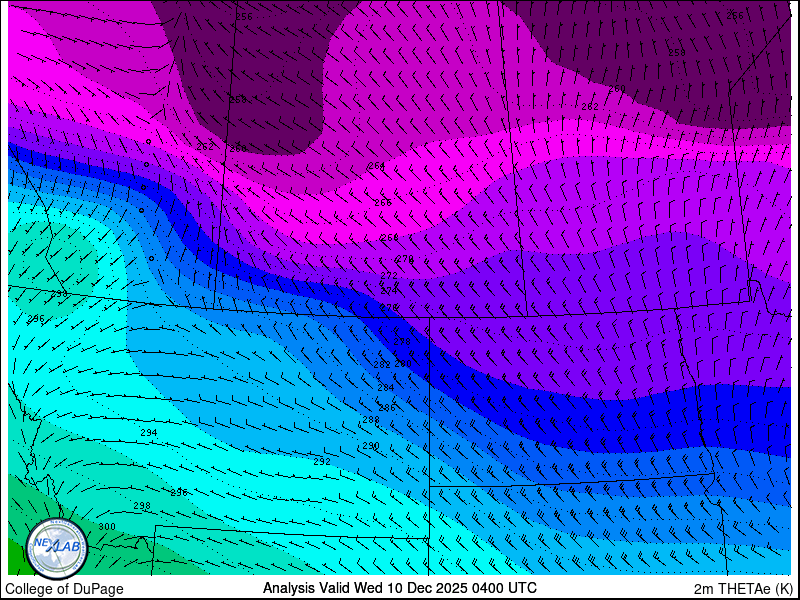800x600 pixels.
Task: Click the 268 contour label
Action: pos(390,238)
